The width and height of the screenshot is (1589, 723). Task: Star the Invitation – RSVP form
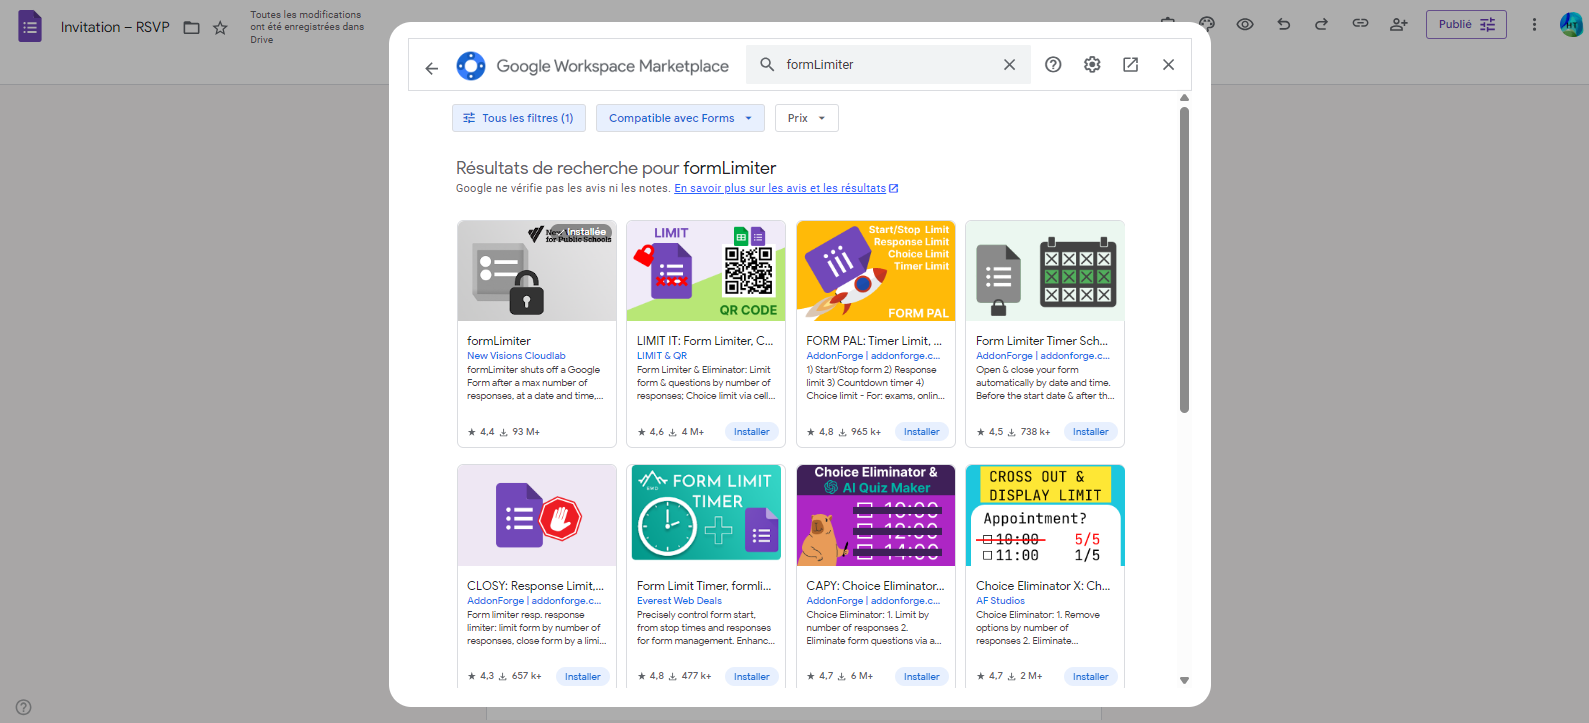(220, 27)
